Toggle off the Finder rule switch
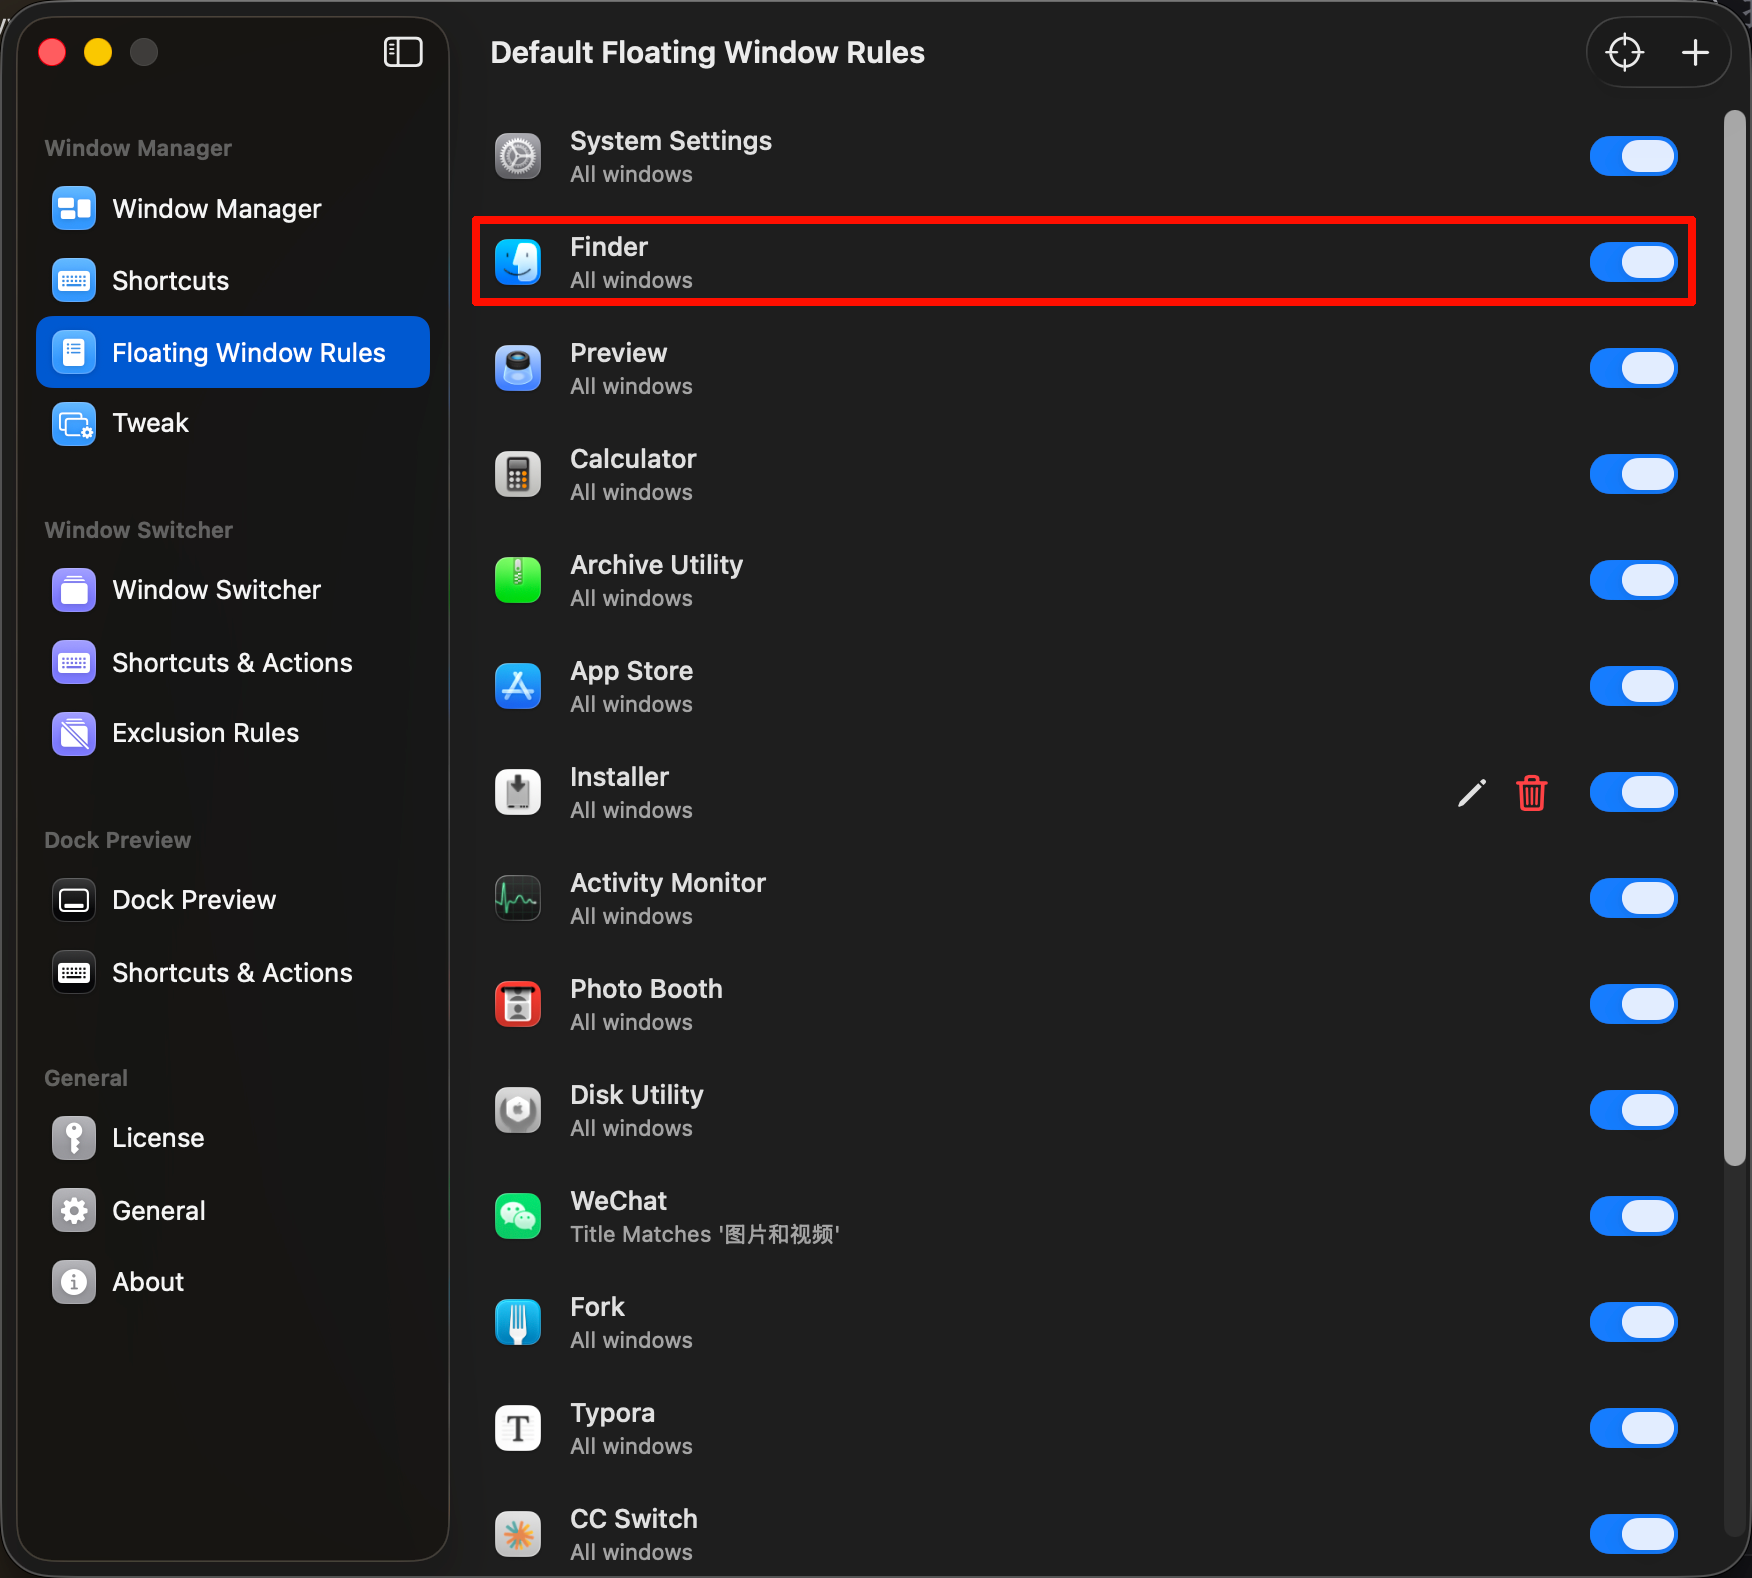 tap(1633, 262)
